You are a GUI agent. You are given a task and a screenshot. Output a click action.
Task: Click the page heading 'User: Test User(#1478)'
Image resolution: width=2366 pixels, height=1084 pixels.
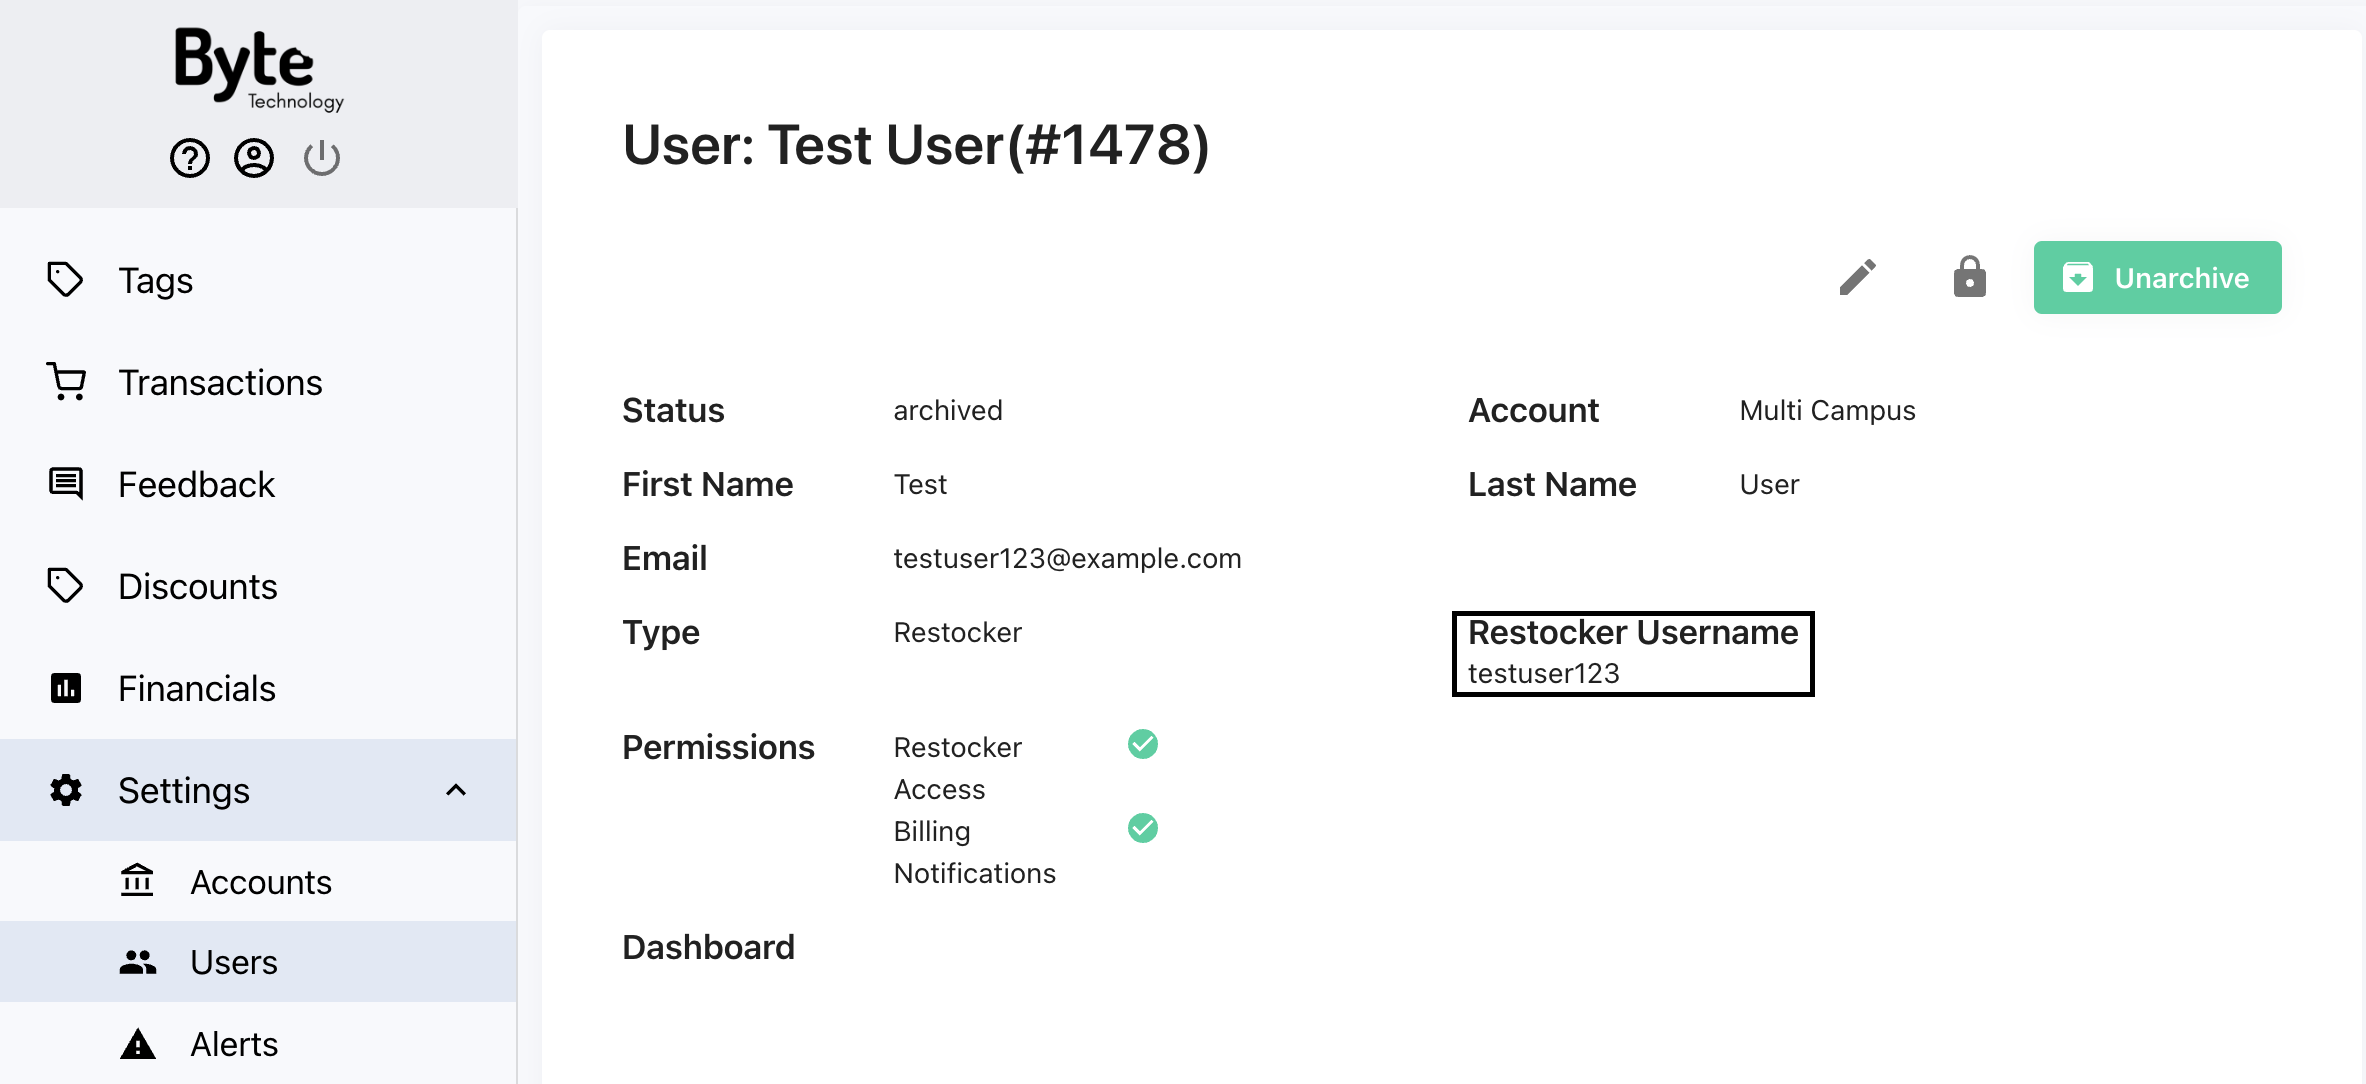pos(915,145)
